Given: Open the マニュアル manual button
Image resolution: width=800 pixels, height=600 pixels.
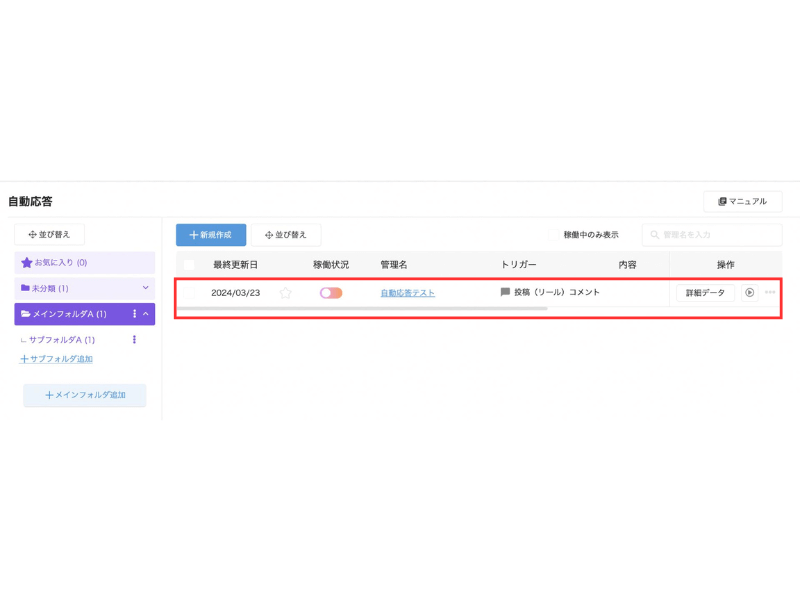Looking at the screenshot, I should coord(742,202).
